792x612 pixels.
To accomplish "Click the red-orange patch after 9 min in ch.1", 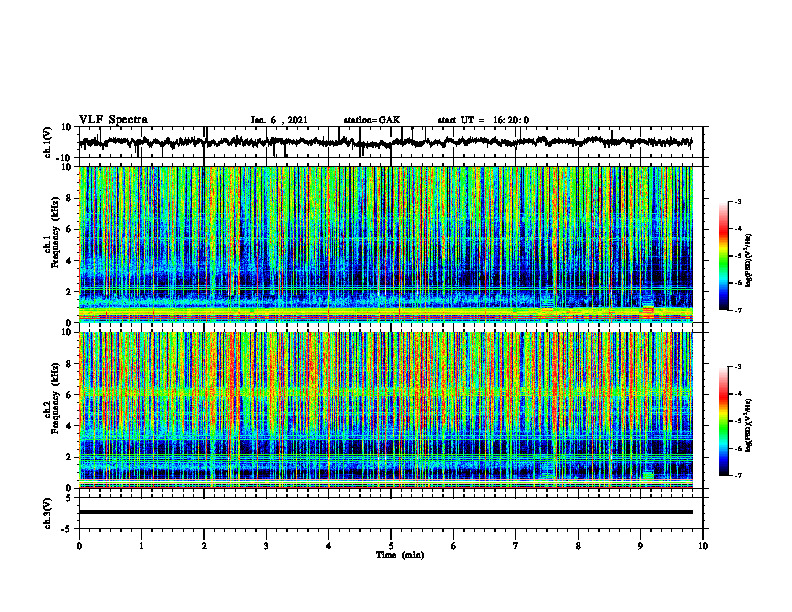I will (x=648, y=311).
